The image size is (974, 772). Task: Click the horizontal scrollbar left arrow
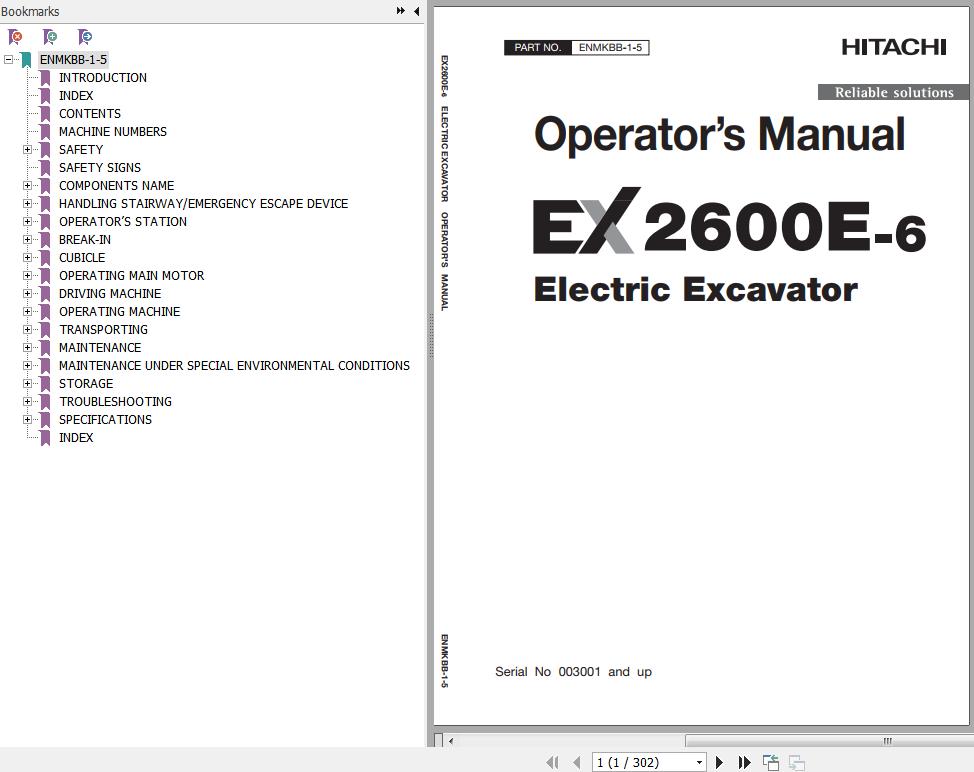451,740
